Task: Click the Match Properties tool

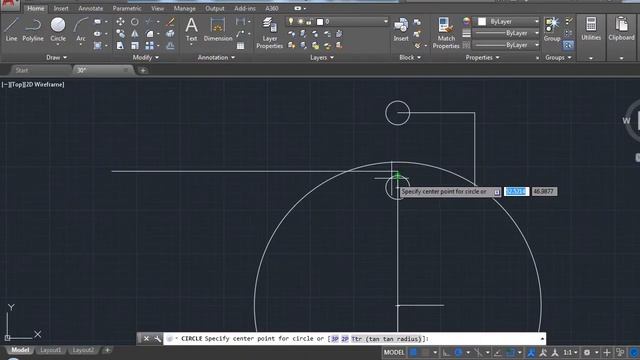Action: point(446,33)
